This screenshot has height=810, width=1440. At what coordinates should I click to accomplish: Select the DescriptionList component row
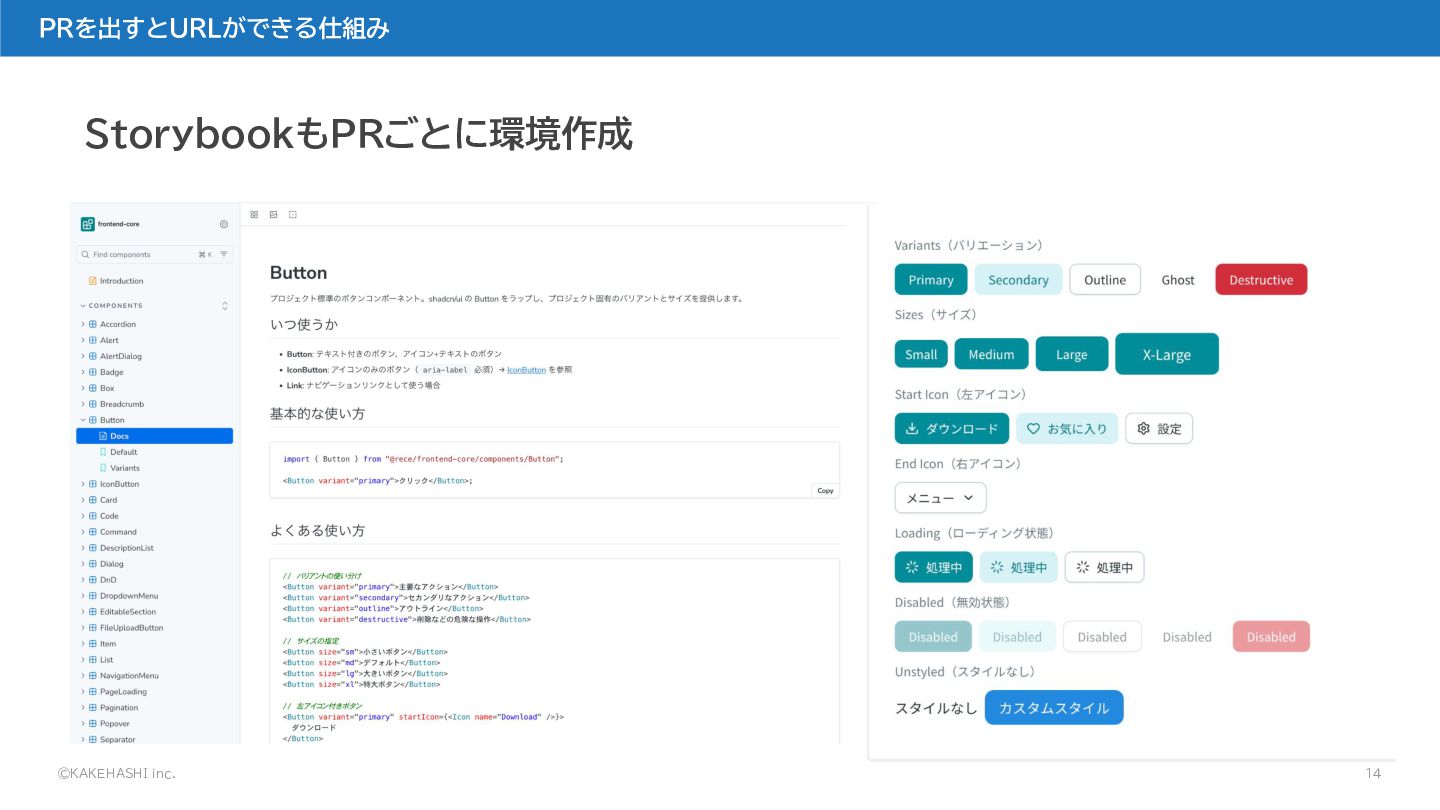click(x=154, y=548)
